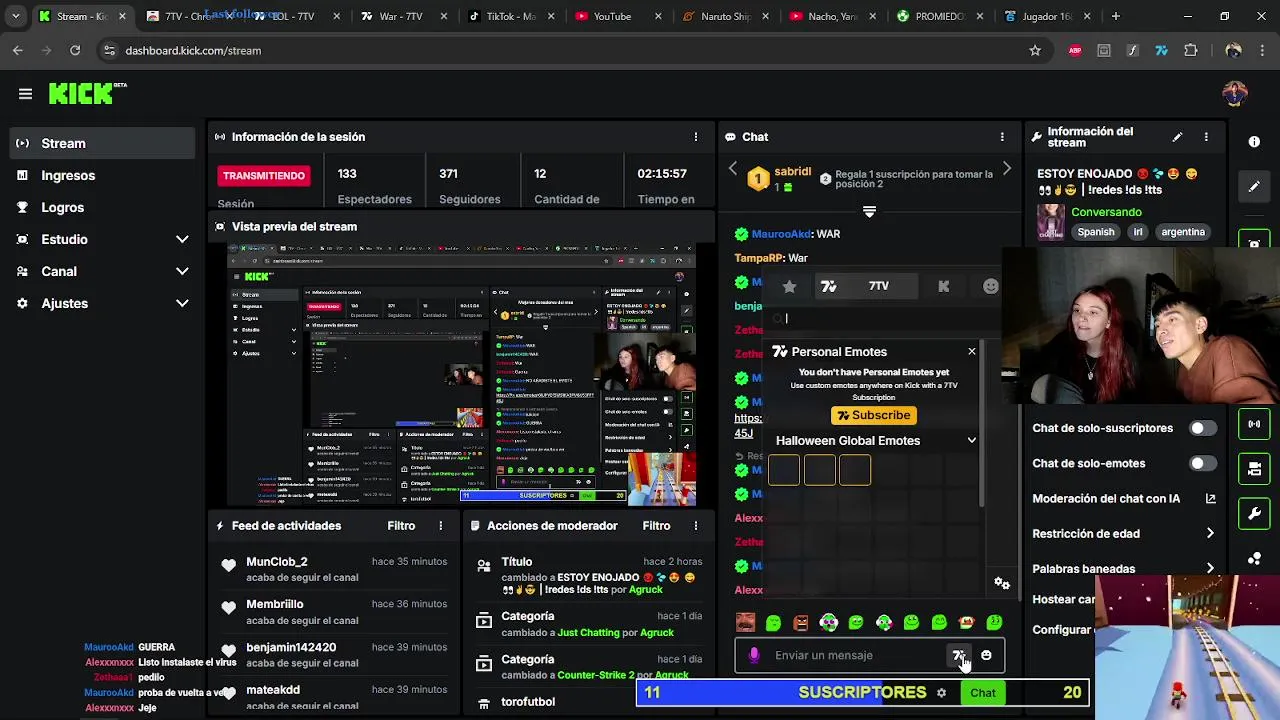Screen dimensions: 1280x720
Task: Click the argentina tag
Action: (x=1183, y=232)
